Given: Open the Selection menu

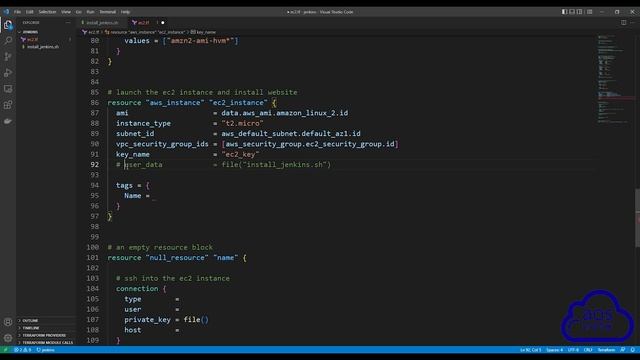Looking at the screenshot, I should (x=47, y=12).
